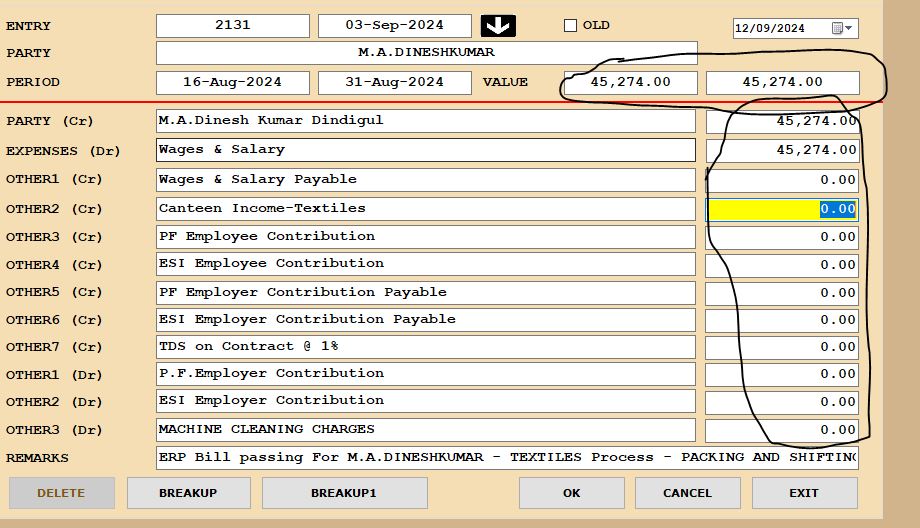Select the TDS on Contract @ 1% amount field
The width and height of the screenshot is (920, 528).
pos(782,347)
